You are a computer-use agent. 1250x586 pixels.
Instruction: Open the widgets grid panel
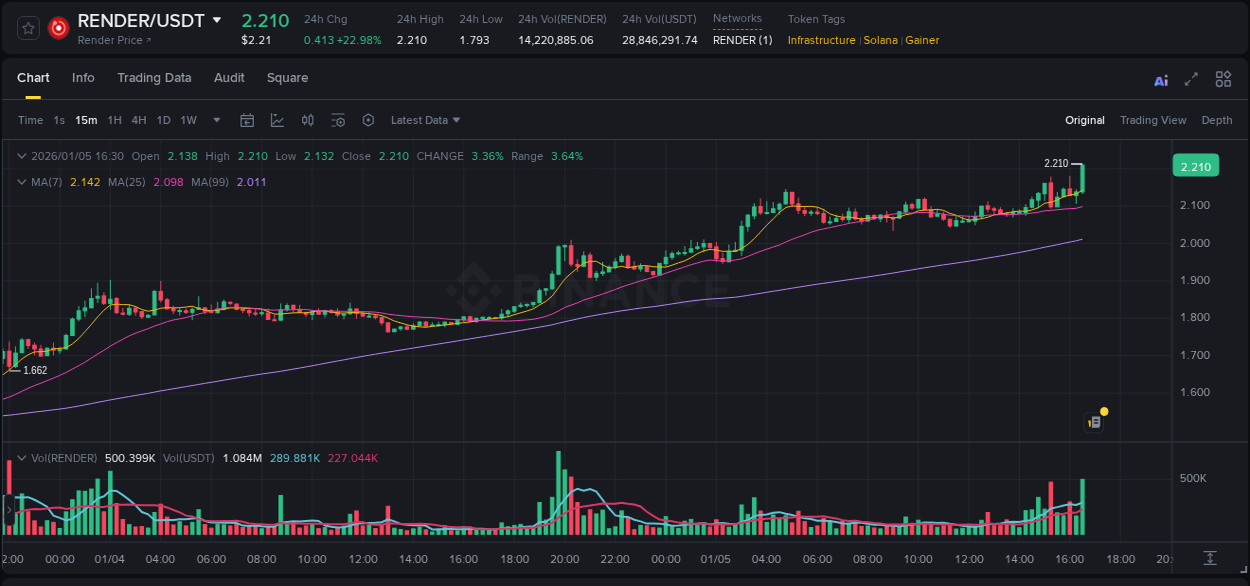1223,78
